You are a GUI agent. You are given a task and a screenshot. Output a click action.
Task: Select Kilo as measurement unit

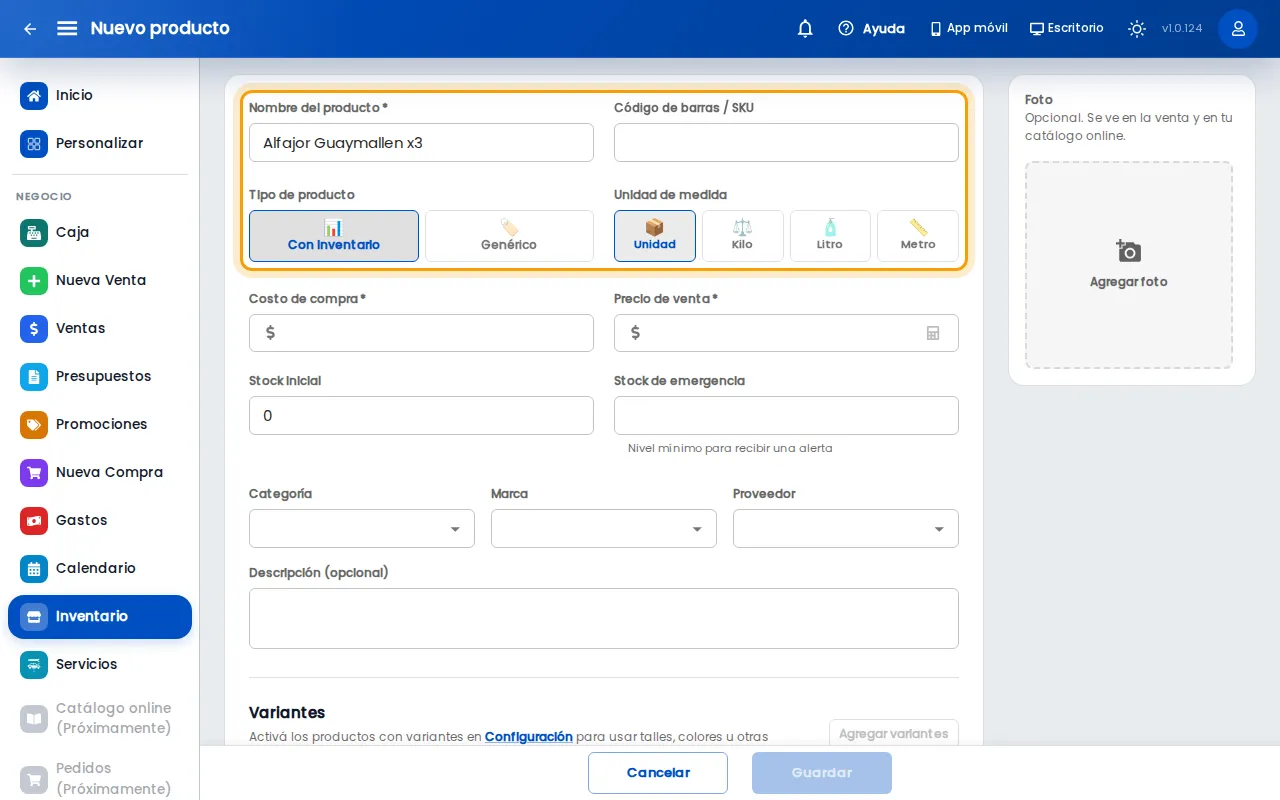742,236
